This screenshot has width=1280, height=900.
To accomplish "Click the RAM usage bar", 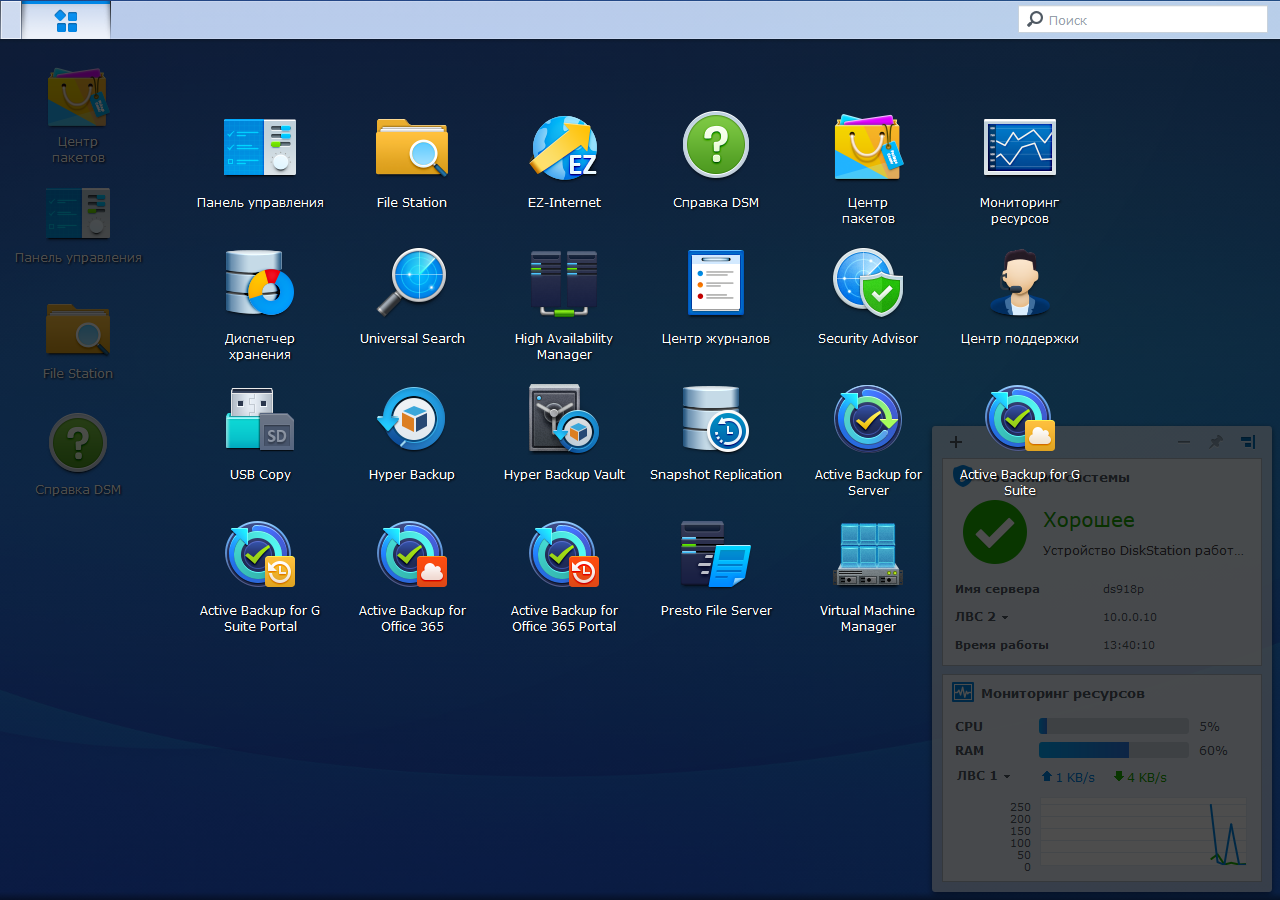I will [x=1114, y=751].
